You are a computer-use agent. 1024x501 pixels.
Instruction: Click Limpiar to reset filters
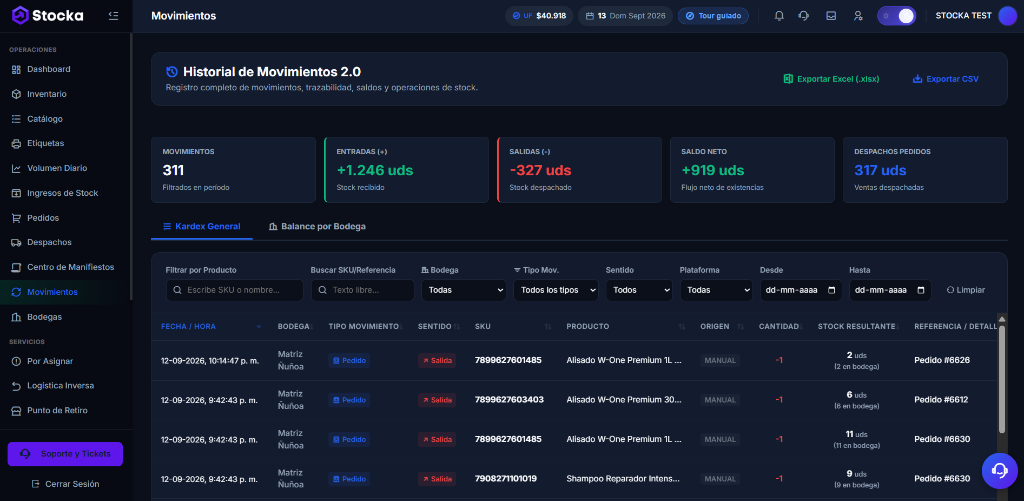click(x=965, y=290)
